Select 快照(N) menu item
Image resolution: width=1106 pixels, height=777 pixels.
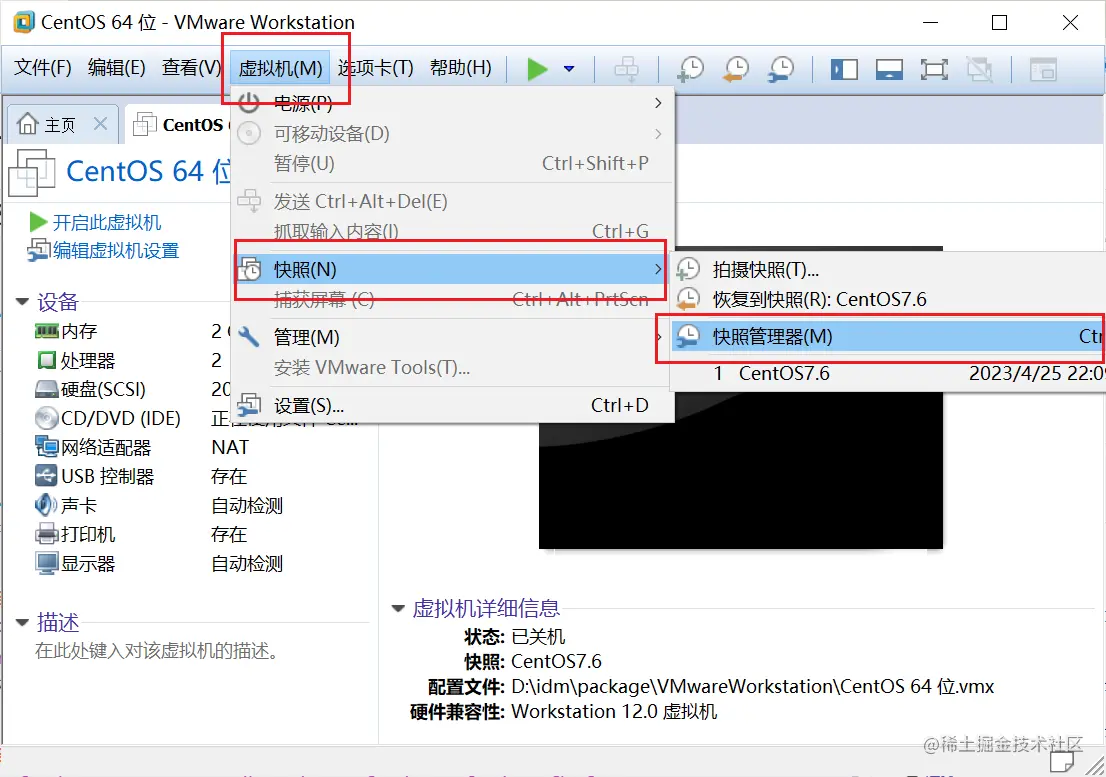451,269
